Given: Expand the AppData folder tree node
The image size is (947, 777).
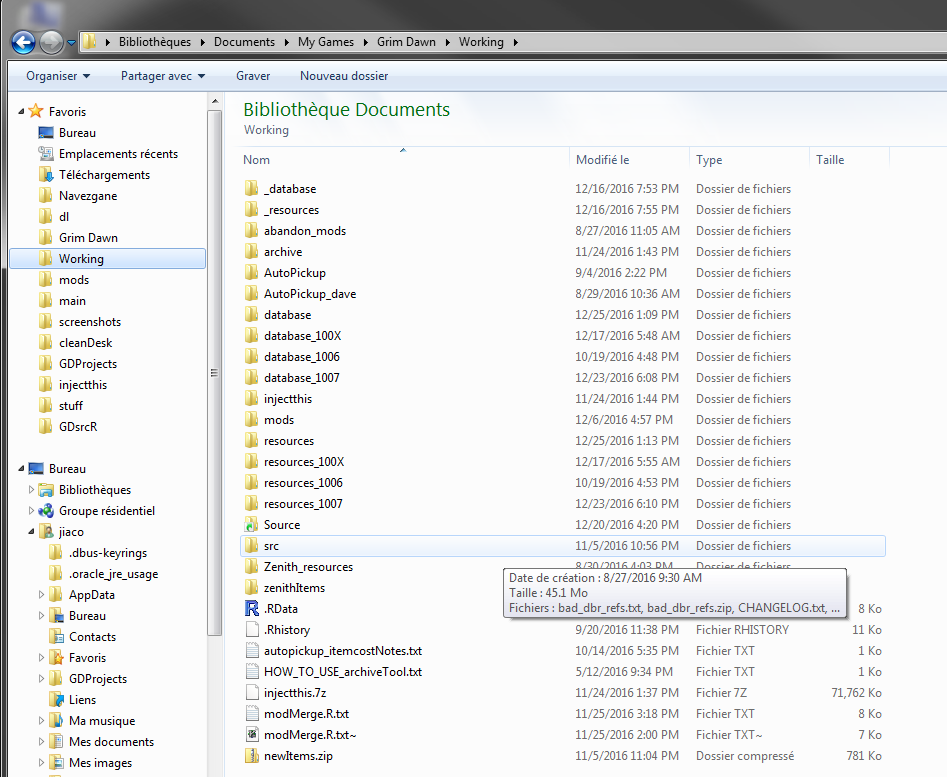Looking at the screenshot, I should [41, 595].
